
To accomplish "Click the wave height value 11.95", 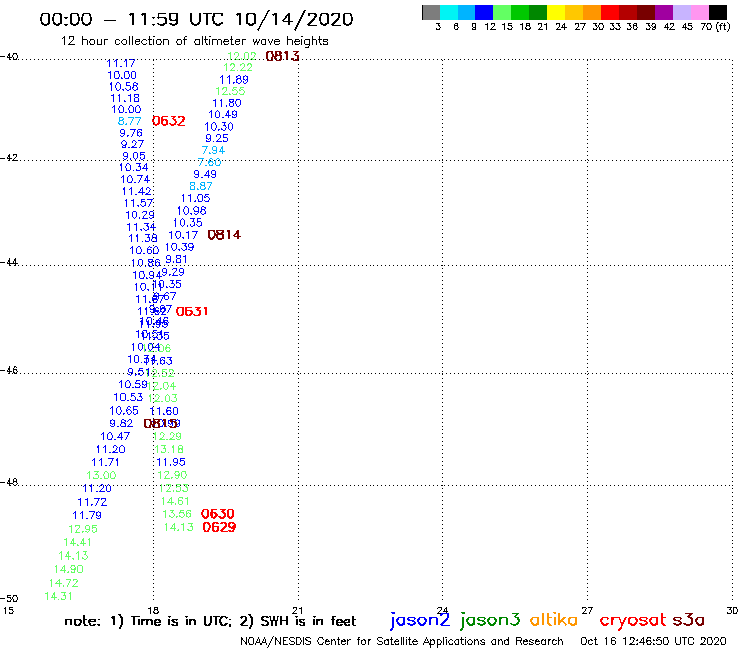I will coord(171,462).
